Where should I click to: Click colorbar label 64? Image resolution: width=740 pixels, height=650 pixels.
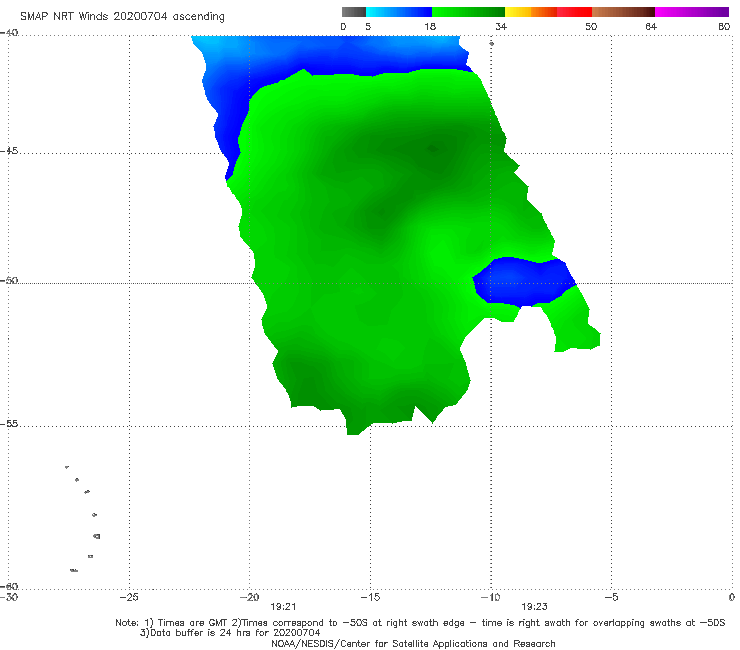point(651,26)
